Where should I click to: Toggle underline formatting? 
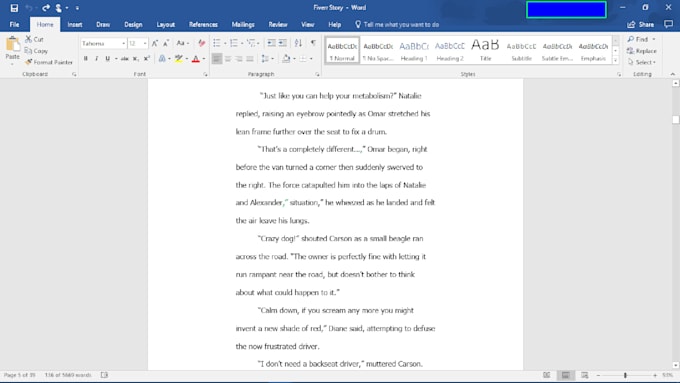pos(107,59)
